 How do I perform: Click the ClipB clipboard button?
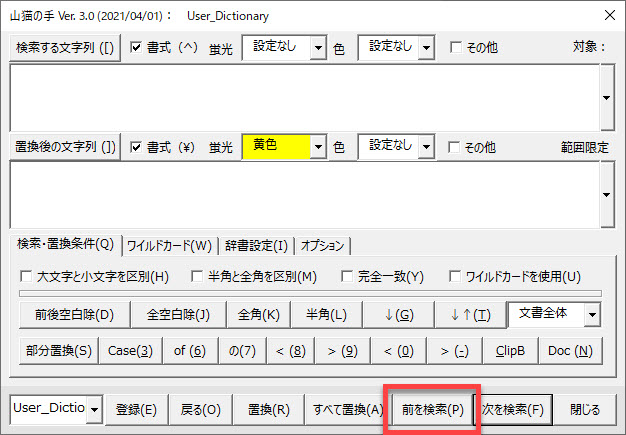point(510,351)
